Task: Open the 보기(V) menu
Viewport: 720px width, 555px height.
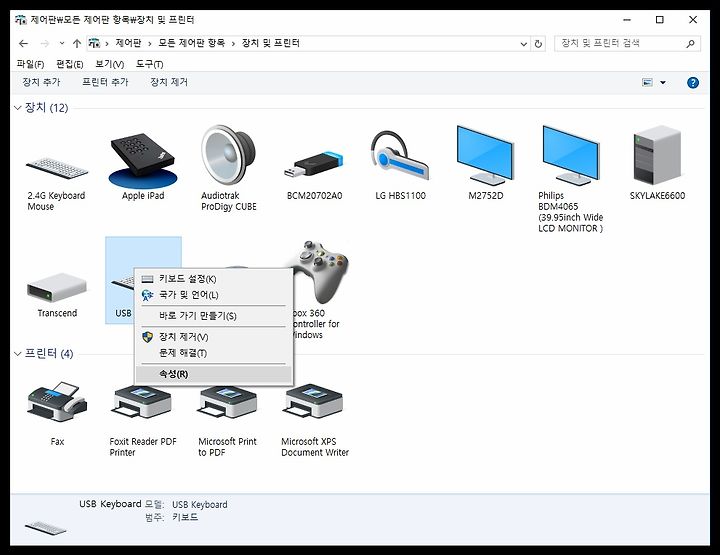Action: click(x=110, y=64)
